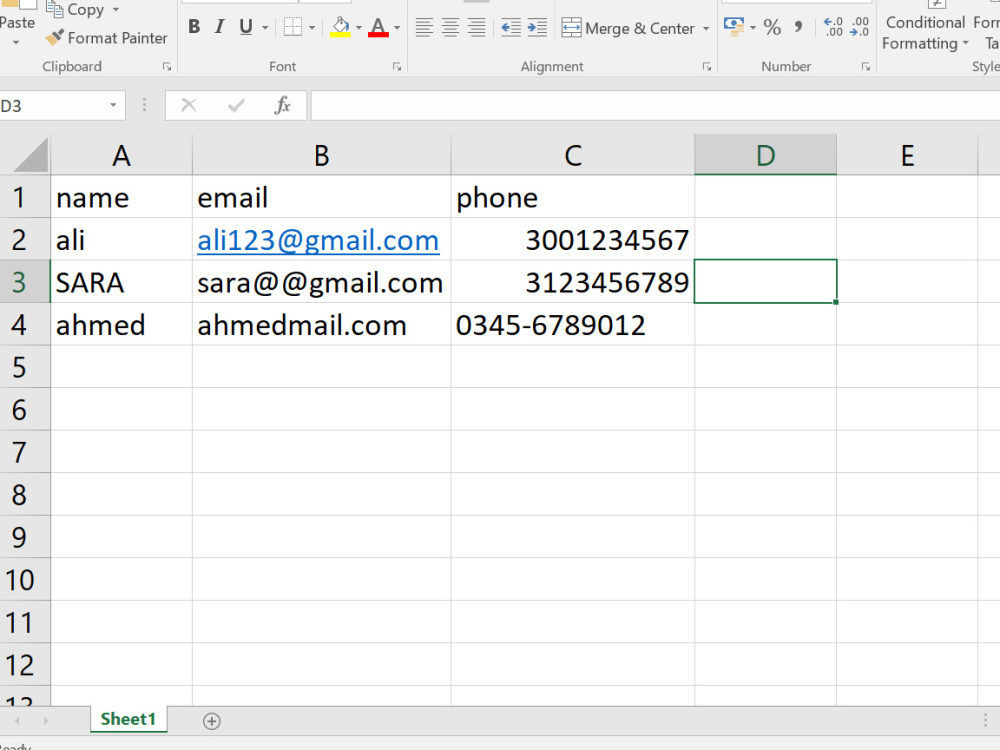Select column E header
This screenshot has height=750, width=1000.
(907, 155)
